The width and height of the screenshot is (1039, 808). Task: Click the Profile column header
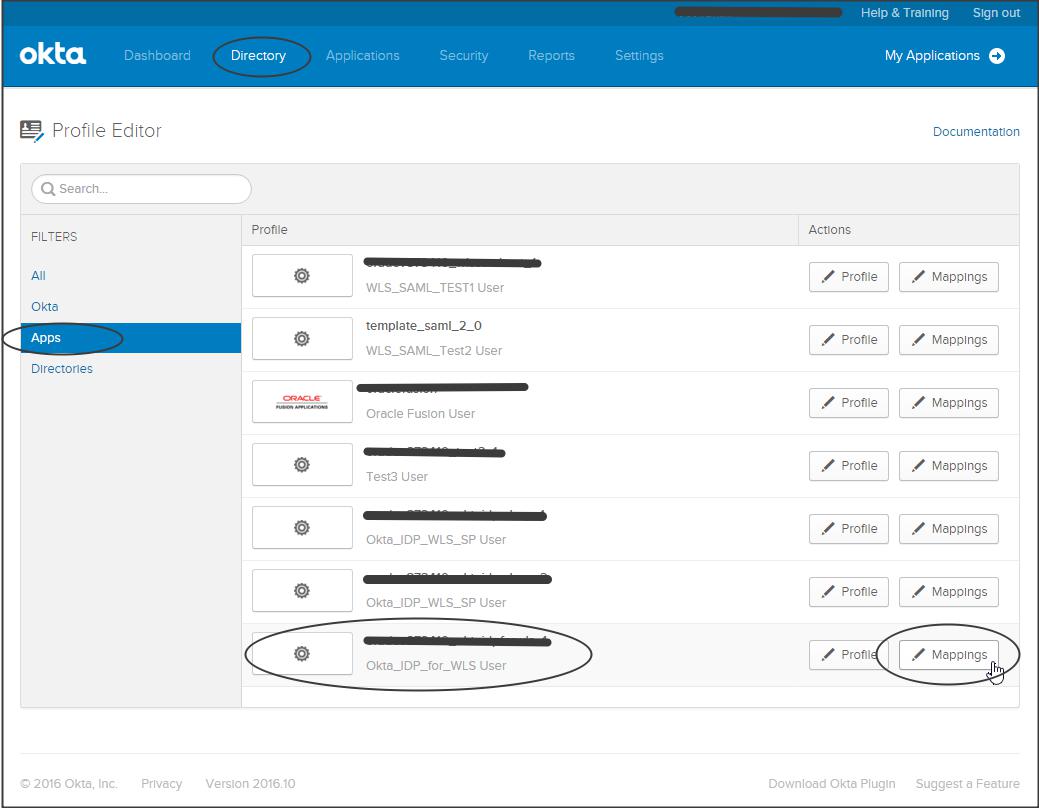click(x=270, y=229)
